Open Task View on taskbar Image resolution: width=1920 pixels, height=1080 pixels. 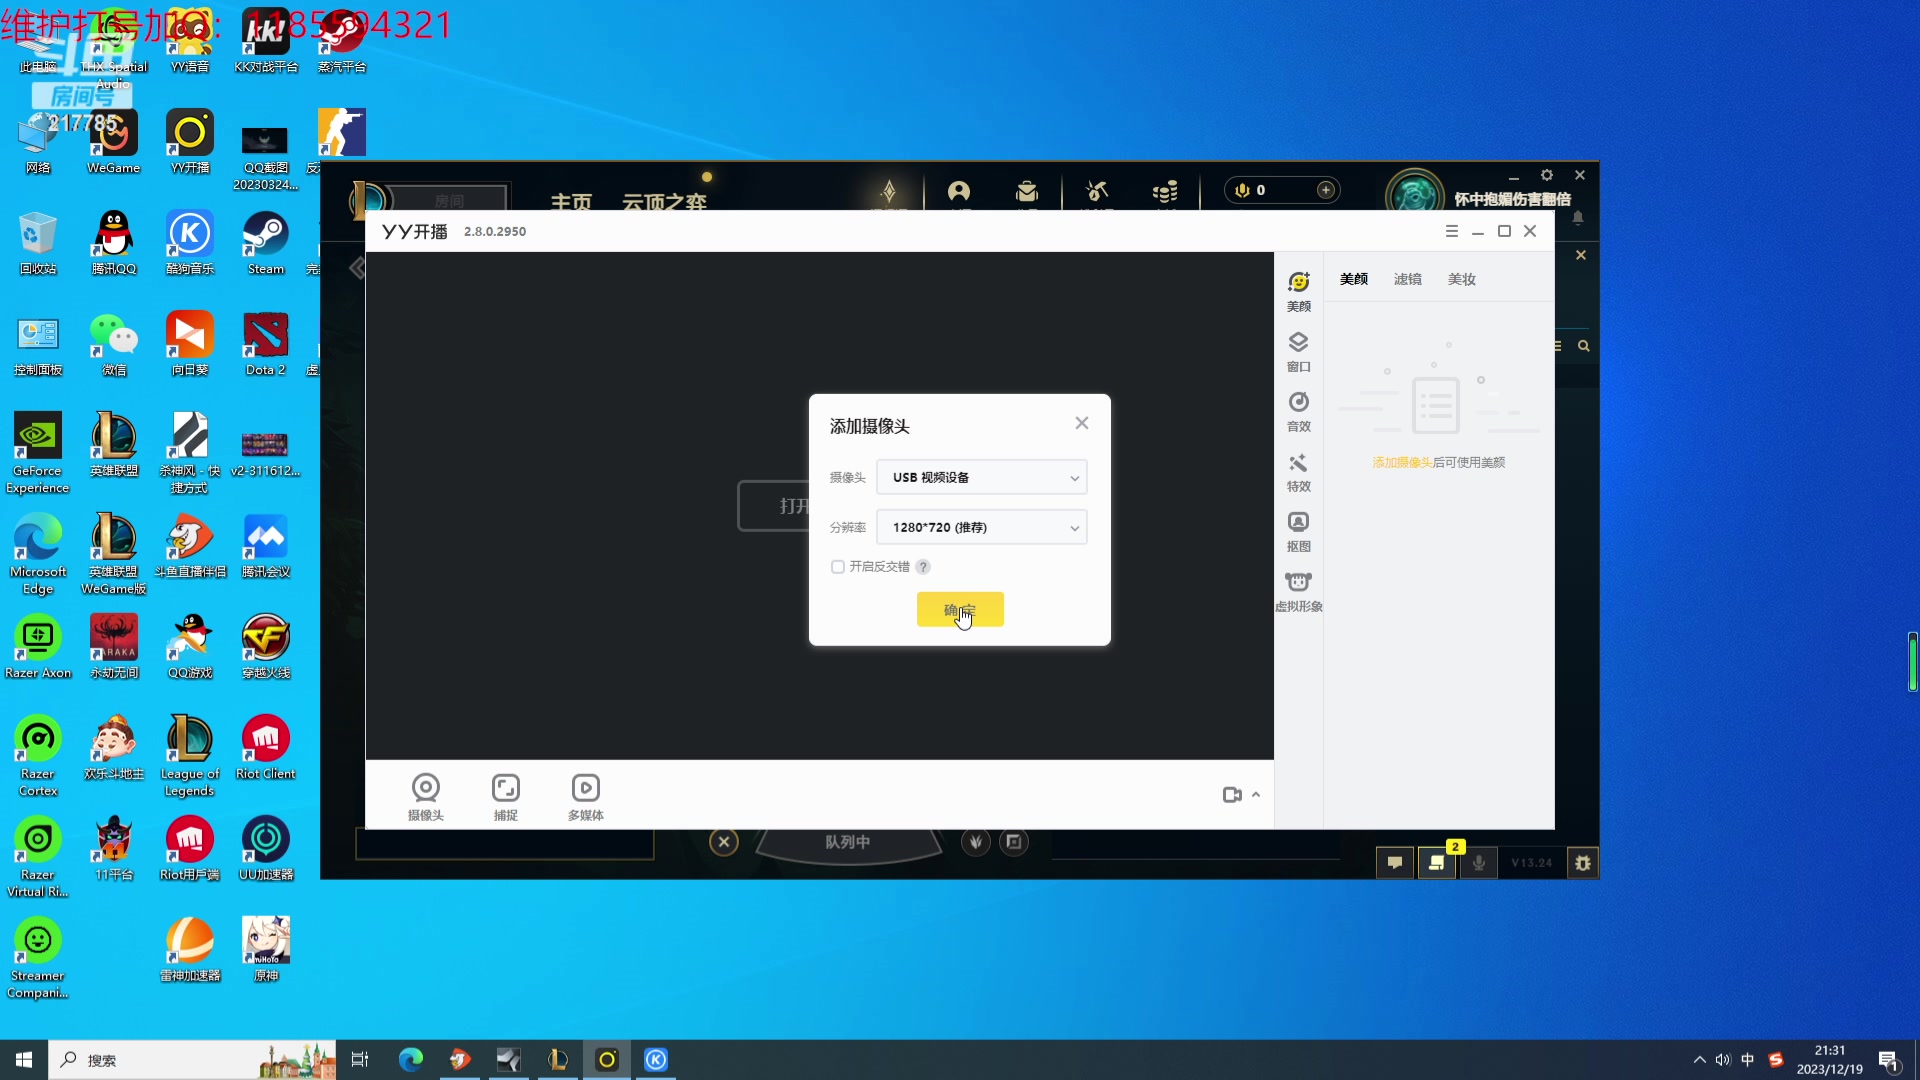click(x=360, y=1060)
